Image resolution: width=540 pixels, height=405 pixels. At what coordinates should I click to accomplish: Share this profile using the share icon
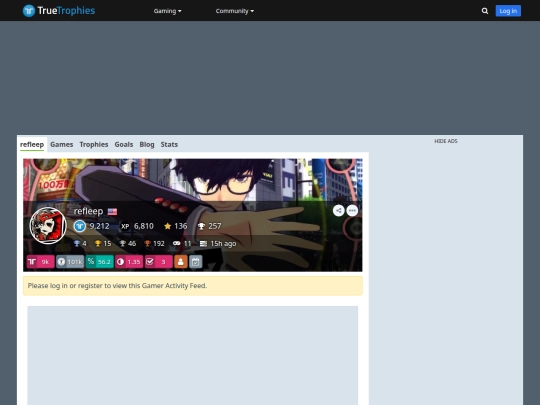[x=339, y=210]
